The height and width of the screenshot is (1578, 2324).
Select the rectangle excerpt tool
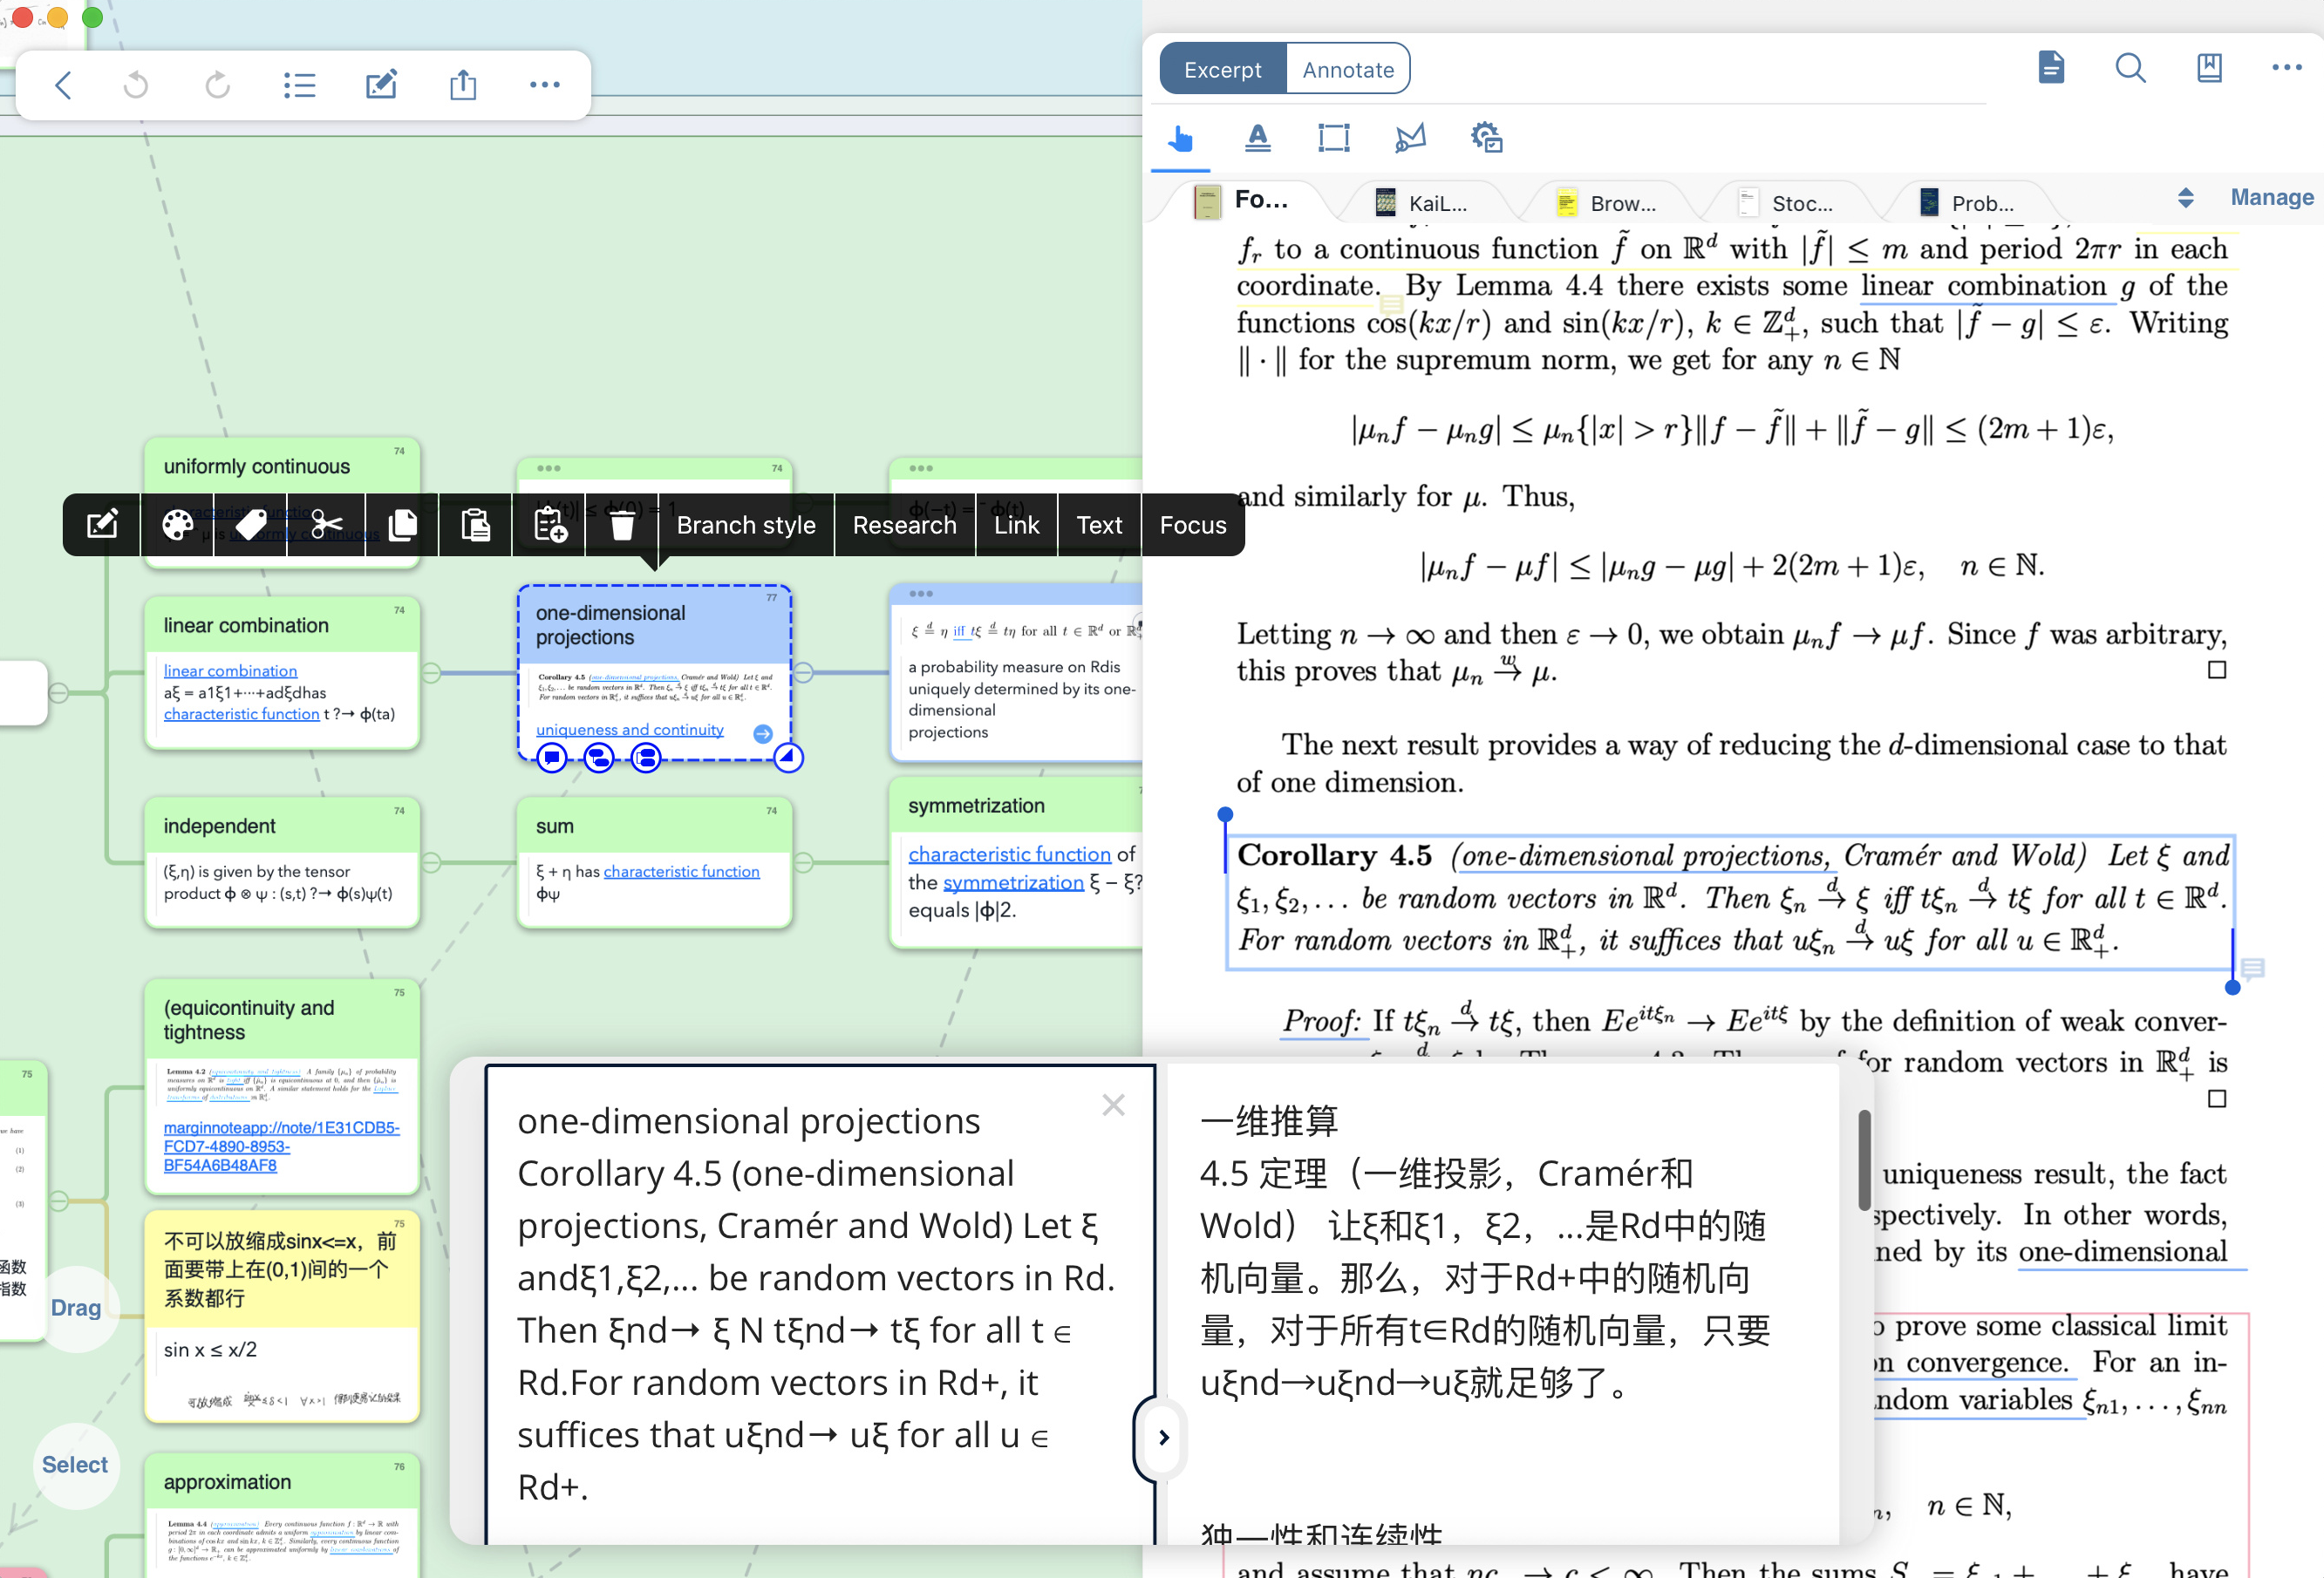(x=1333, y=138)
